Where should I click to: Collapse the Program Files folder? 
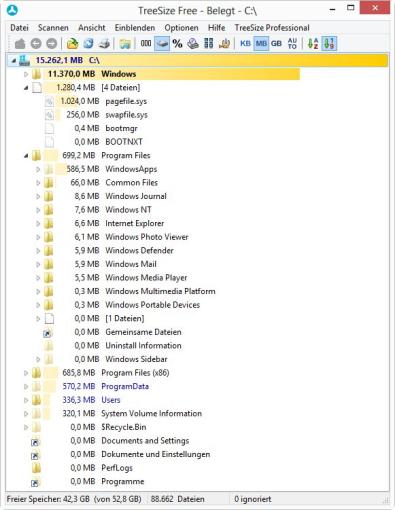26,156
